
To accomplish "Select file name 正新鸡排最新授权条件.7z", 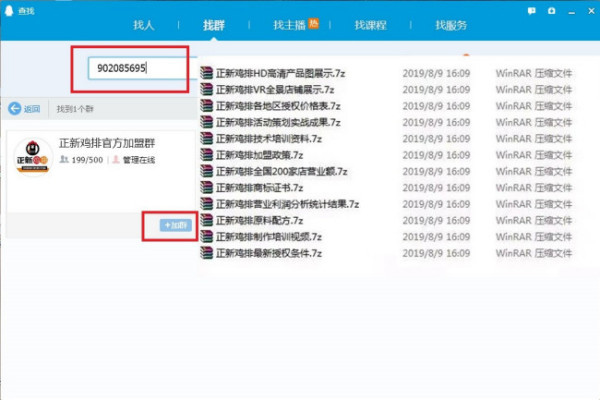I will pos(269,253).
